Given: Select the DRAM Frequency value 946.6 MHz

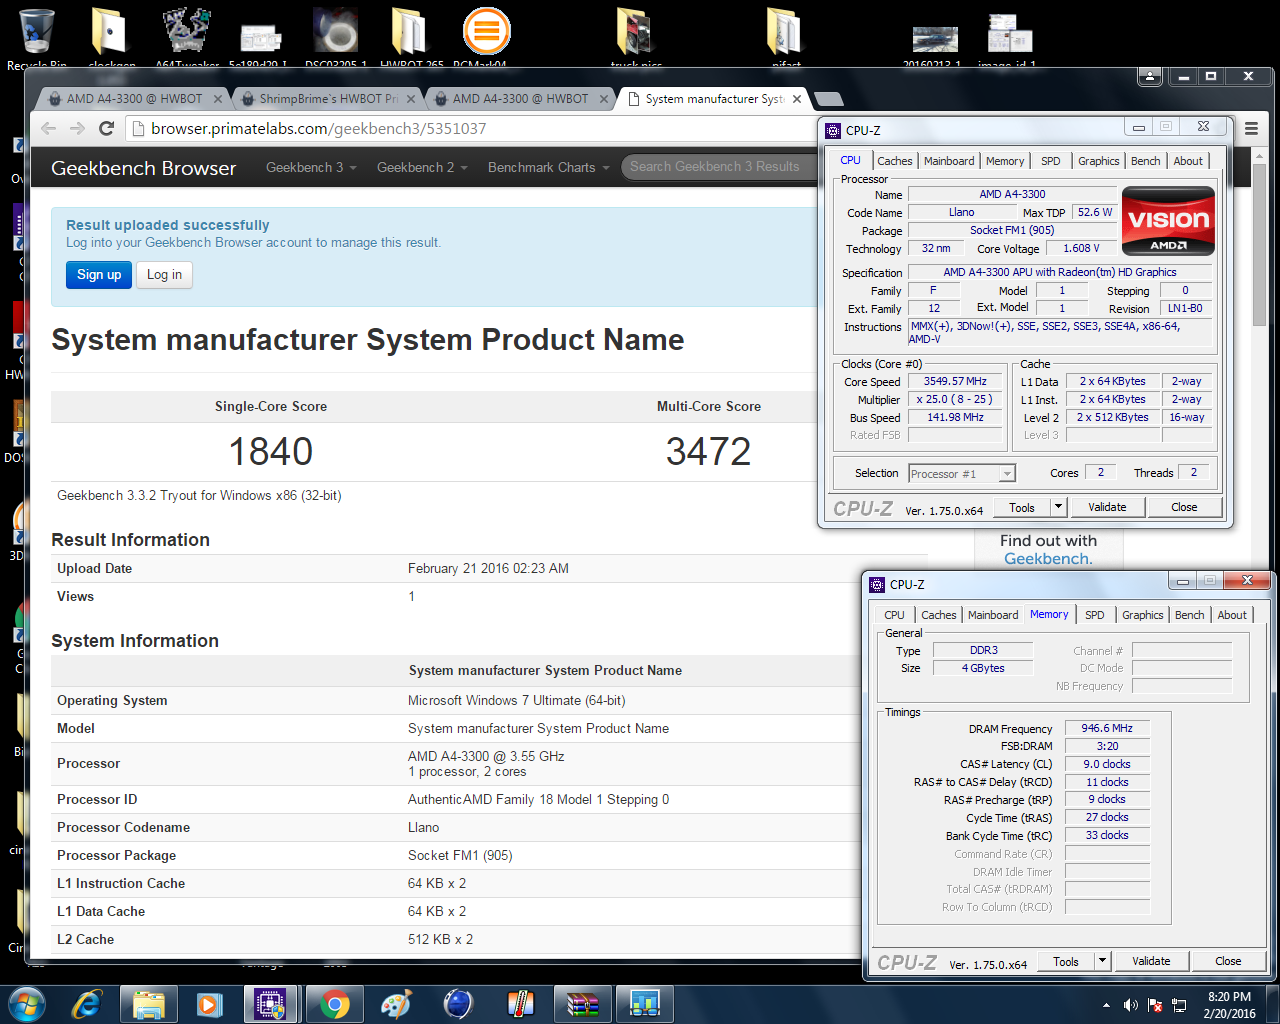Looking at the screenshot, I should coord(1107,728).
